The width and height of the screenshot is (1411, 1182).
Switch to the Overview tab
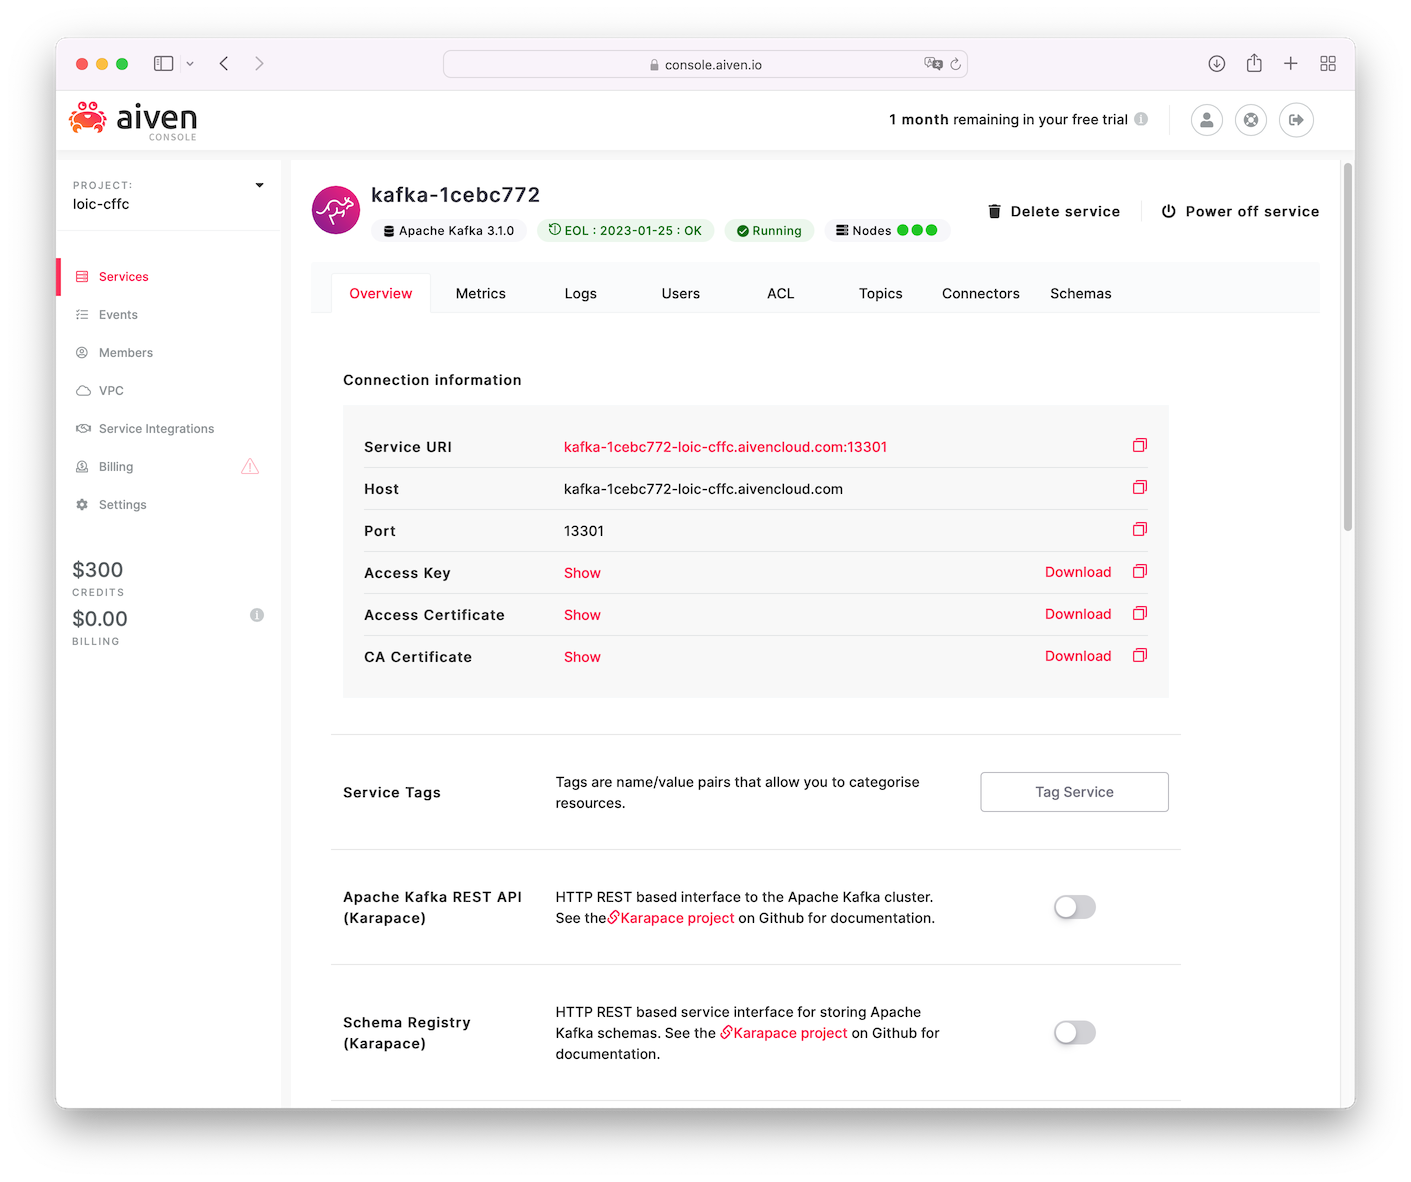click(x=381, y=293)
